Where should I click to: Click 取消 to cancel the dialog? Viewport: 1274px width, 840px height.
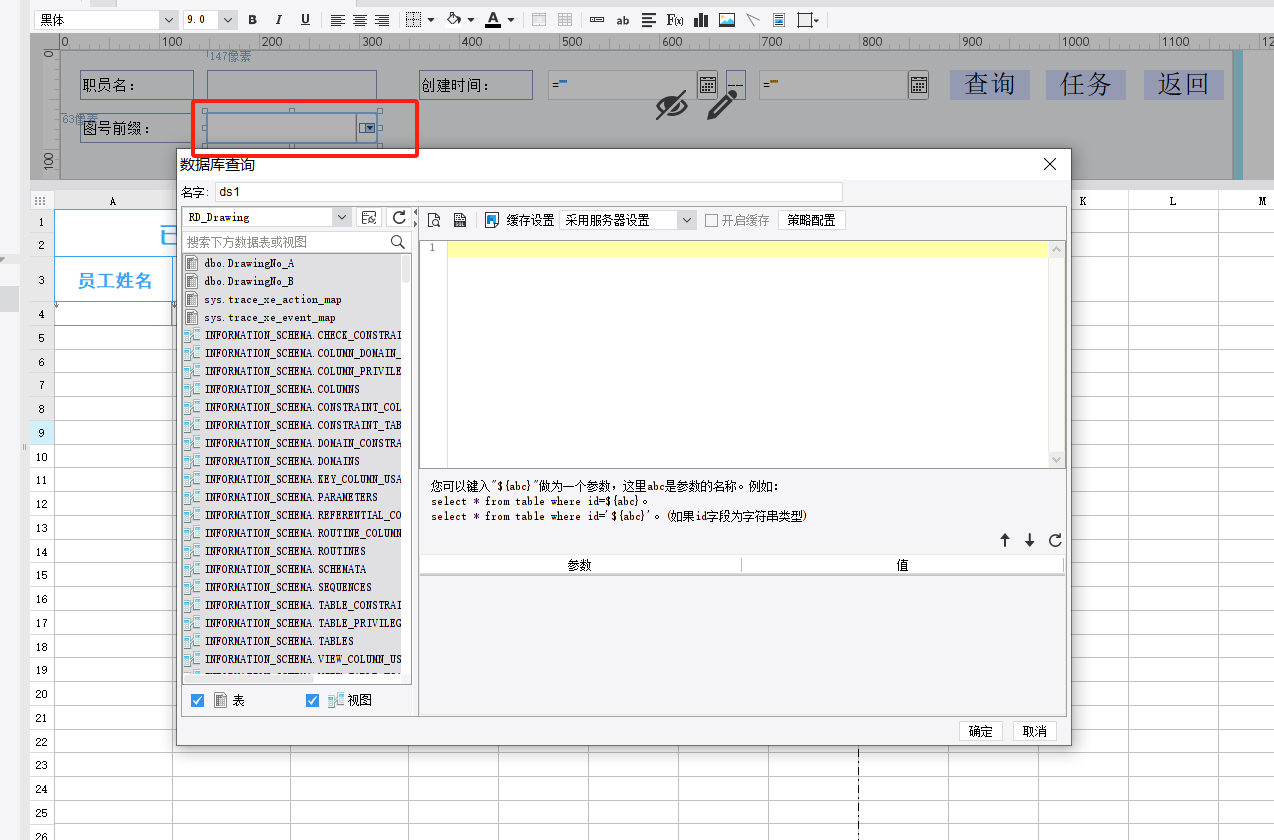coord(1035,731)
